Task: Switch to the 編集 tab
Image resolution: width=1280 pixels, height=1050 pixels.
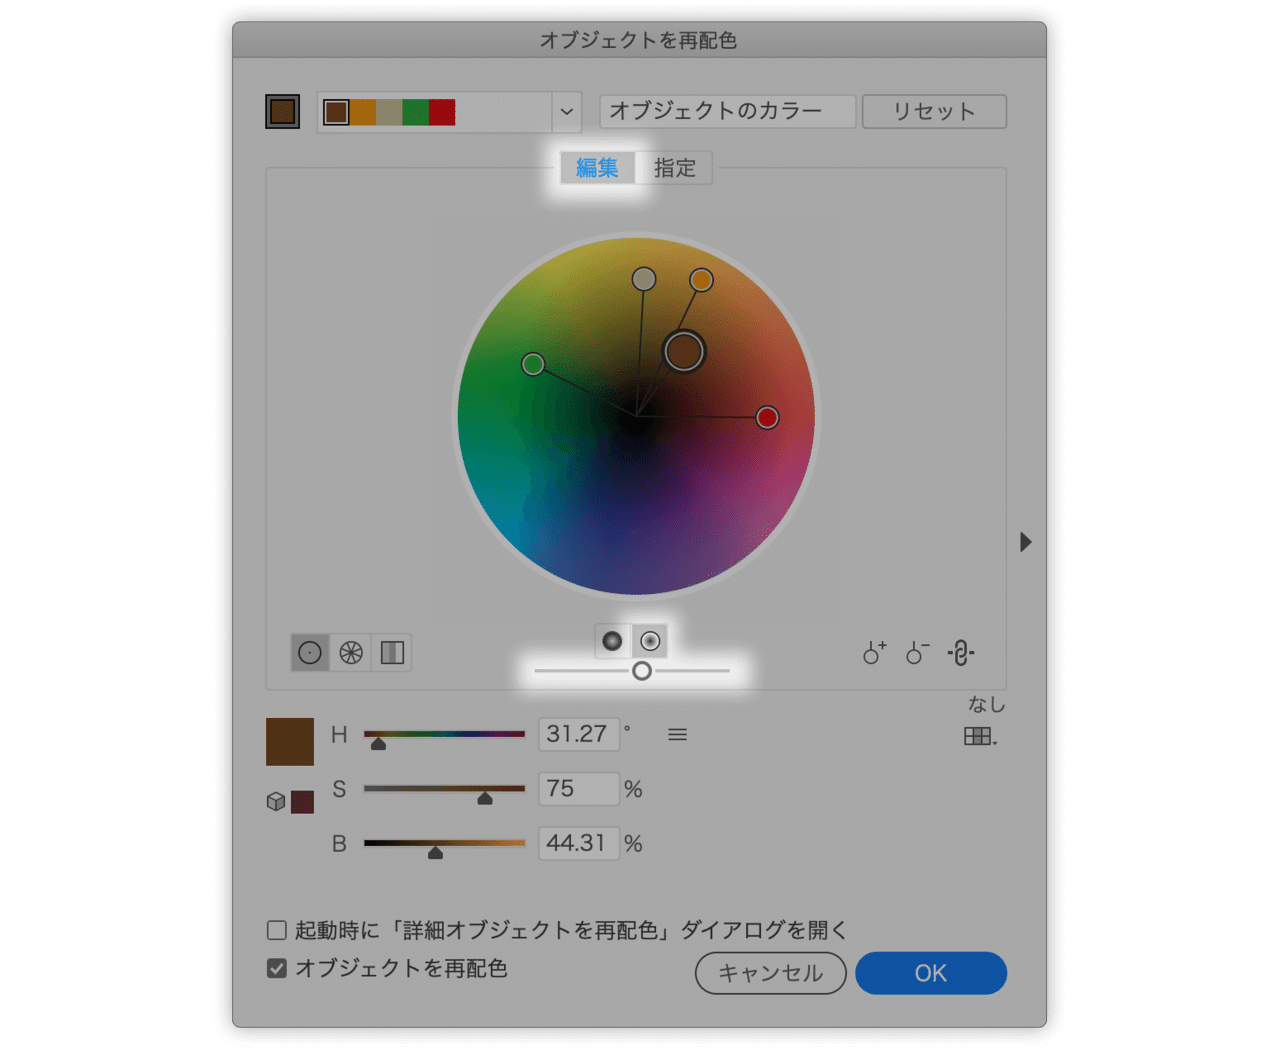Action: tap(597, 168)
